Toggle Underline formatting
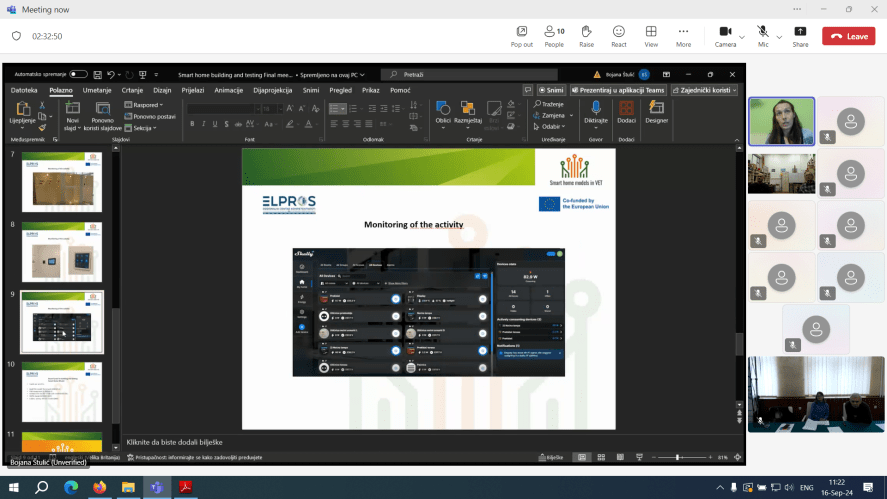 (215, 124)
